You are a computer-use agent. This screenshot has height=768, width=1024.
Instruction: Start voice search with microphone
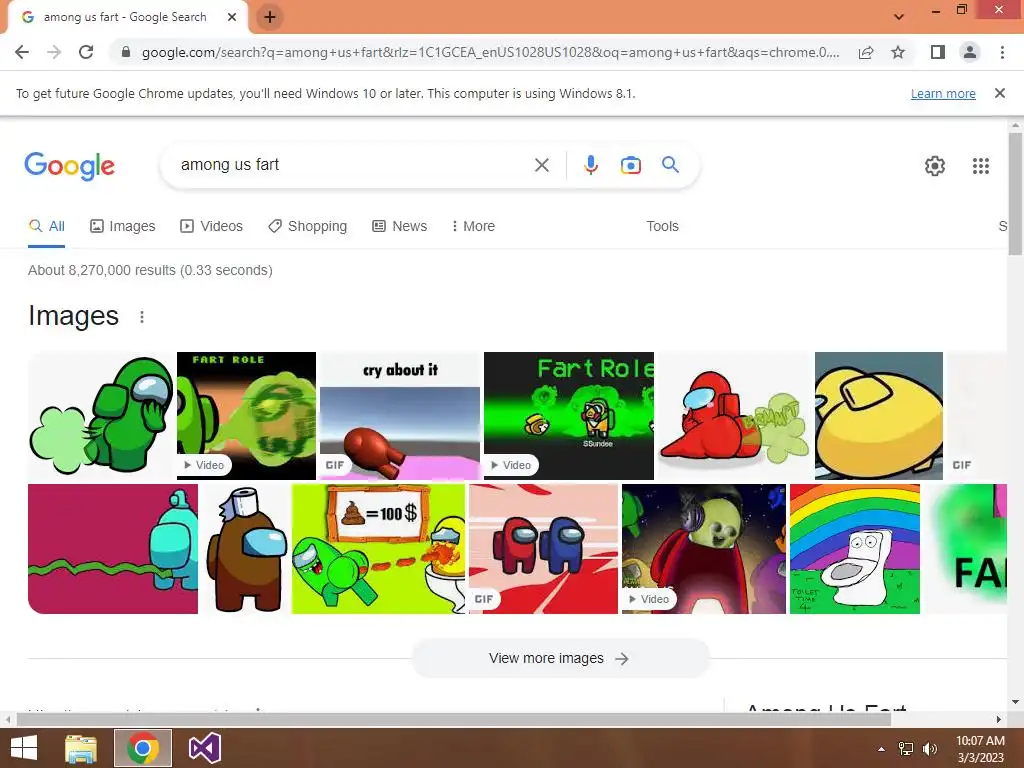(x=591, y=165)
